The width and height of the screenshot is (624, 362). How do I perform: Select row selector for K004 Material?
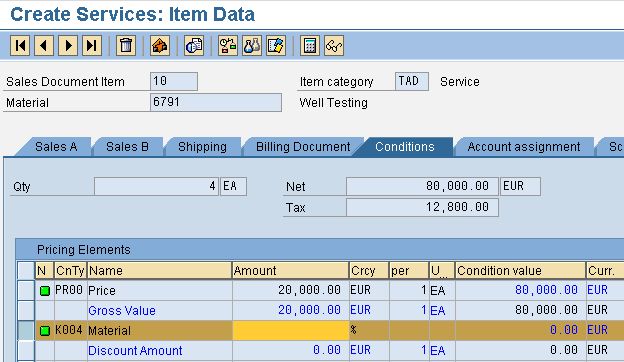[x=26, y=331]
